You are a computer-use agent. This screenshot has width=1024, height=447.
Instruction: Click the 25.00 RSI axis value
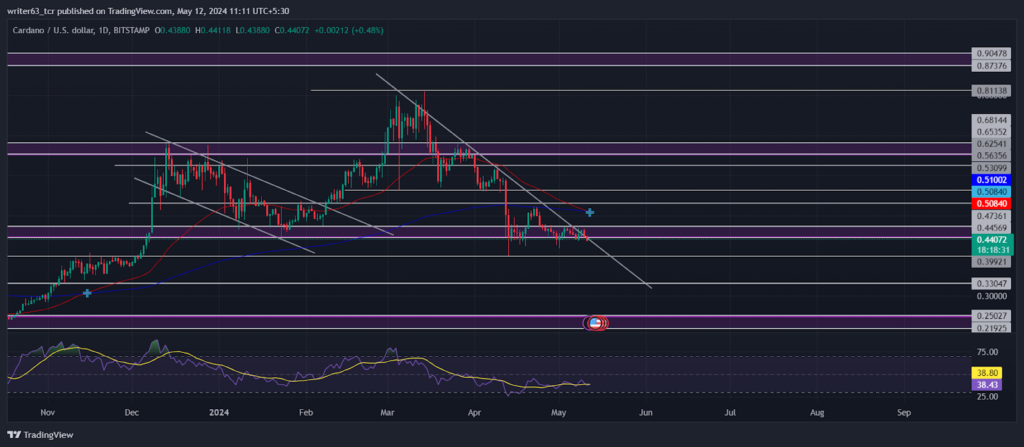(987, 397)
